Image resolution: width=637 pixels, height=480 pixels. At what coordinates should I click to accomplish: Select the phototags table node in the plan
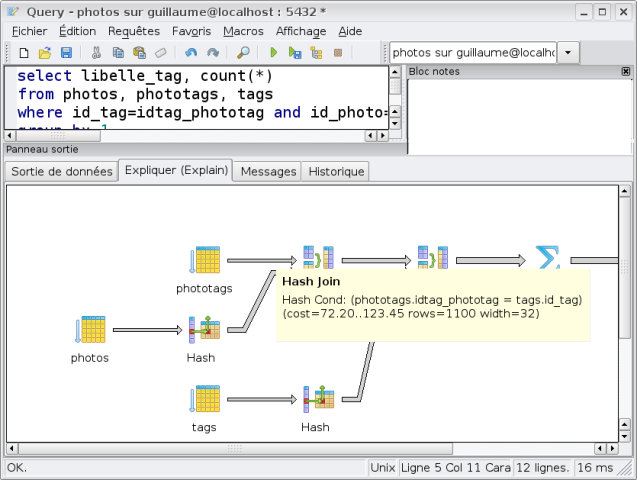[204, 260]
